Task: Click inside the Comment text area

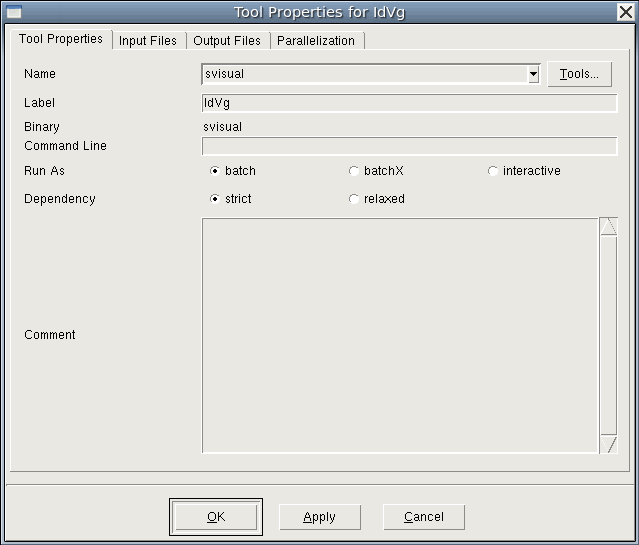Action: [400, 335]
